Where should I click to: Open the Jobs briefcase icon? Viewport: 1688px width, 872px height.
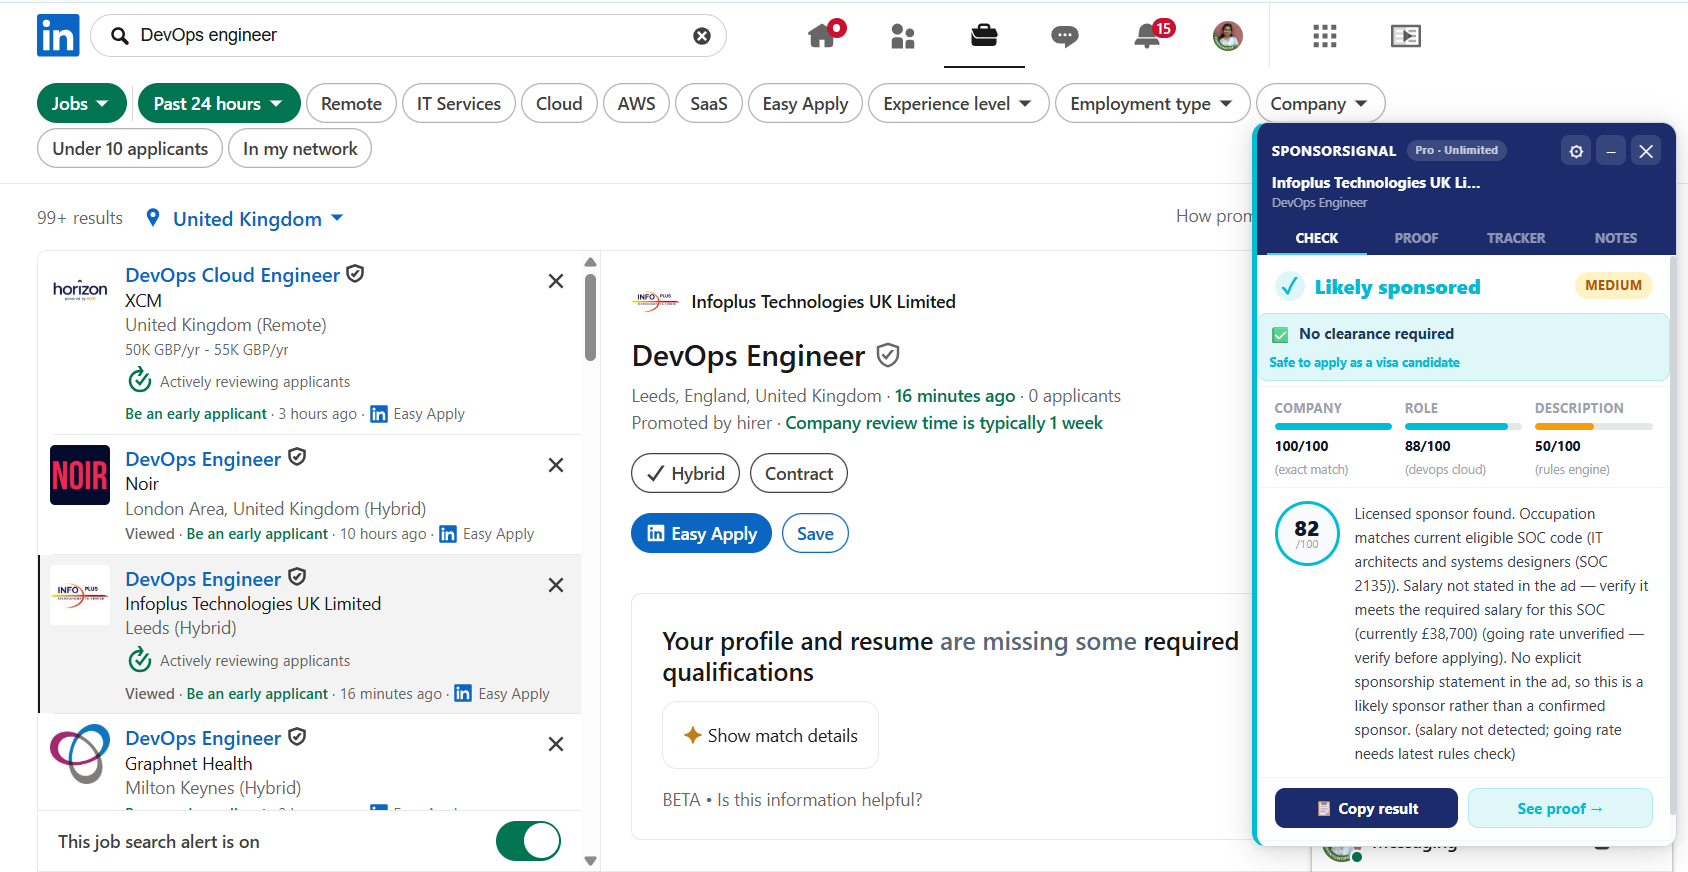click(984, 36)
